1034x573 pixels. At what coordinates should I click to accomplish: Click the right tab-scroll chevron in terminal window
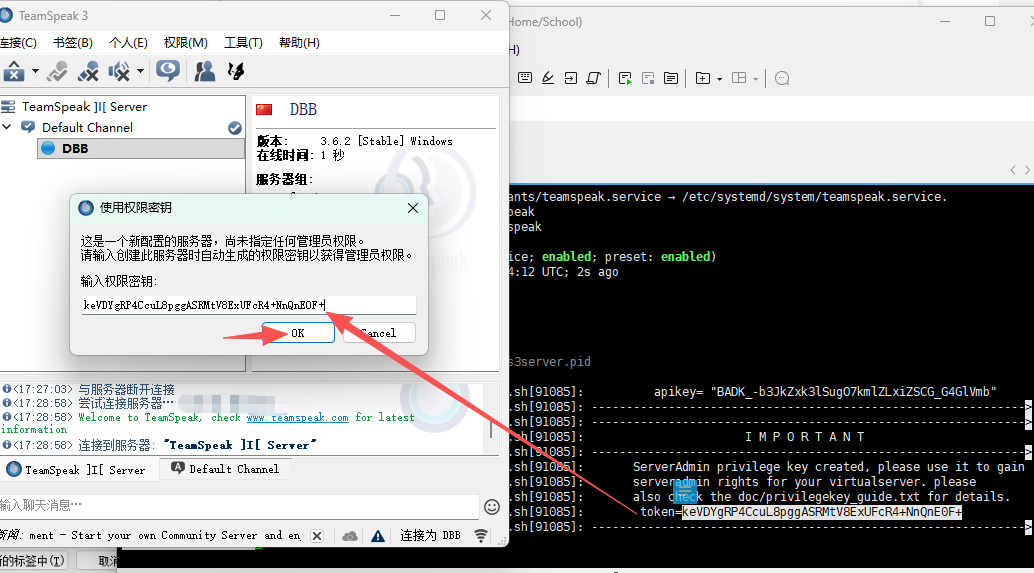(x=1027, y=170)
